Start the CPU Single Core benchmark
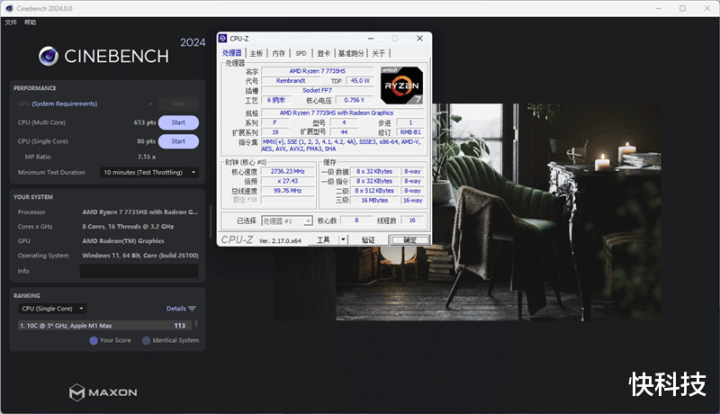The height and width of the screenshot is (414, 720). 178,141
